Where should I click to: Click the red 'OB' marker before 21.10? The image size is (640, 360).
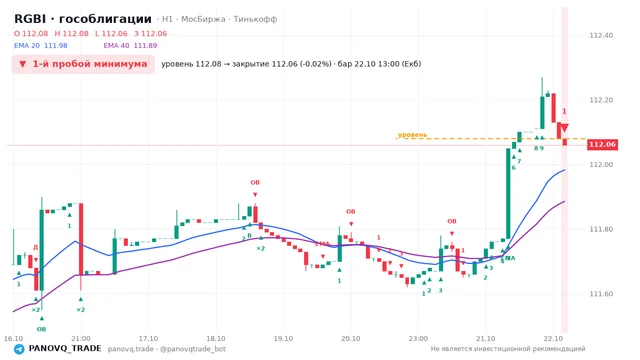pyautogui.click(x=452, y=221)
